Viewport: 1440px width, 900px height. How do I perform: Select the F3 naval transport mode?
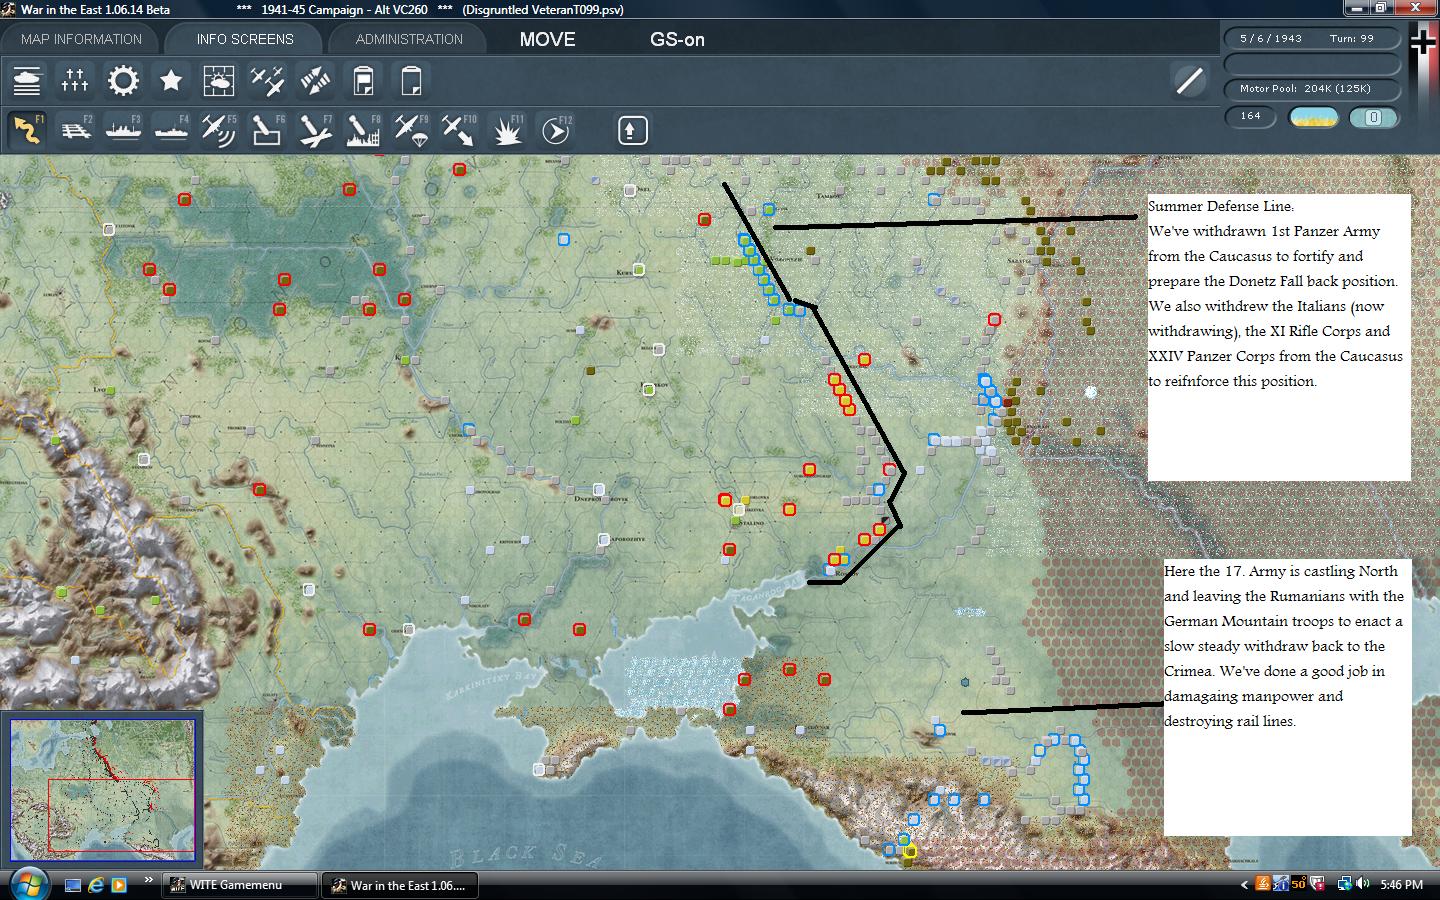tap(123, 130)
